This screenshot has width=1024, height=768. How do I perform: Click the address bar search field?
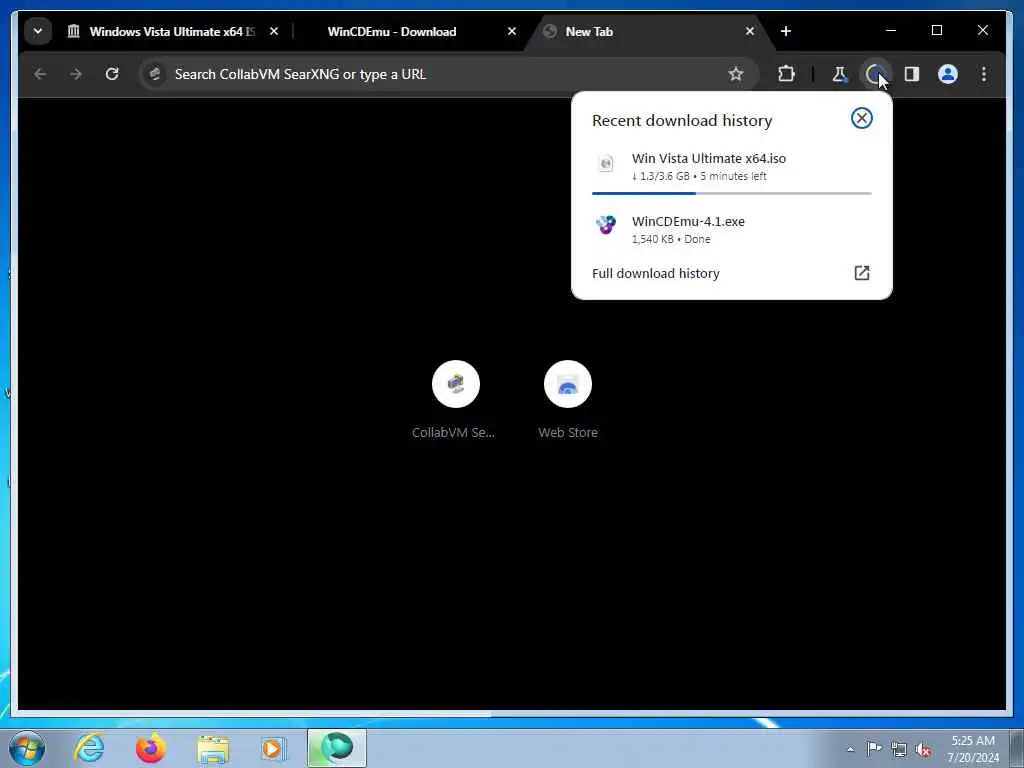point(448,74)
